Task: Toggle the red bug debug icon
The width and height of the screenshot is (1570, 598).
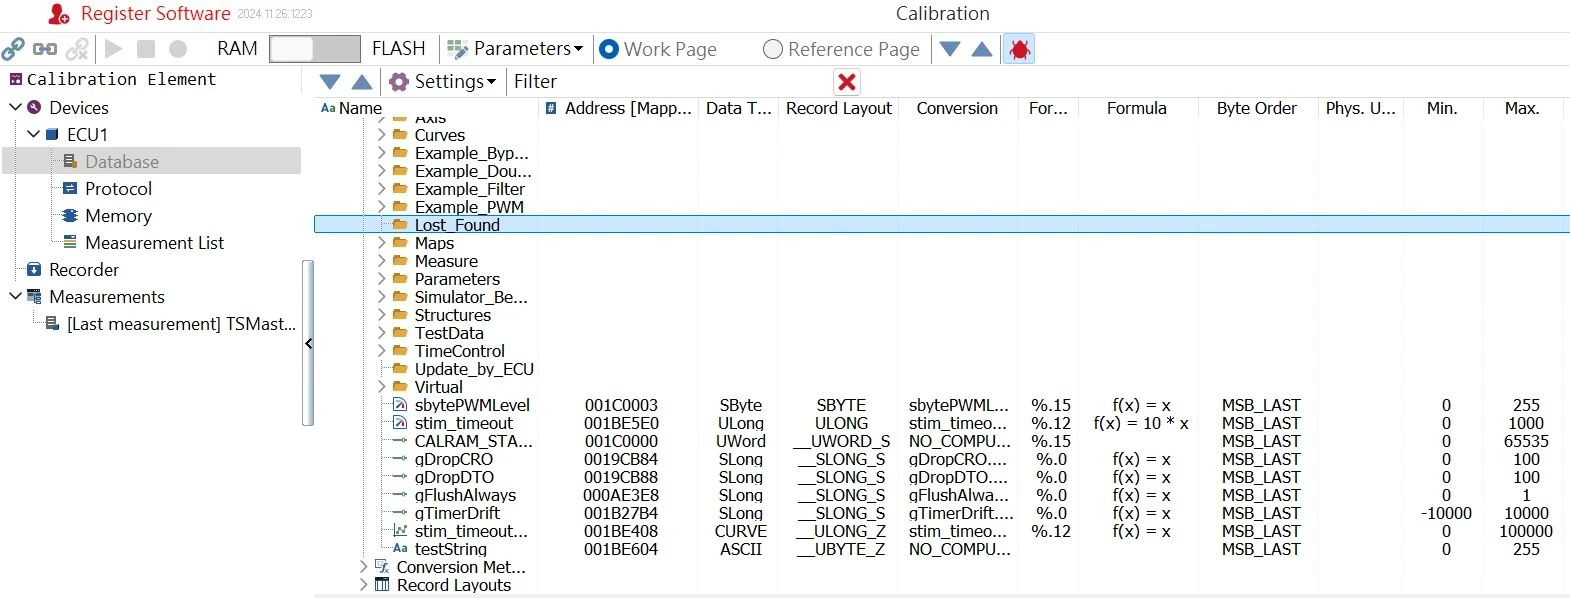Action: tap(1019, 48)
